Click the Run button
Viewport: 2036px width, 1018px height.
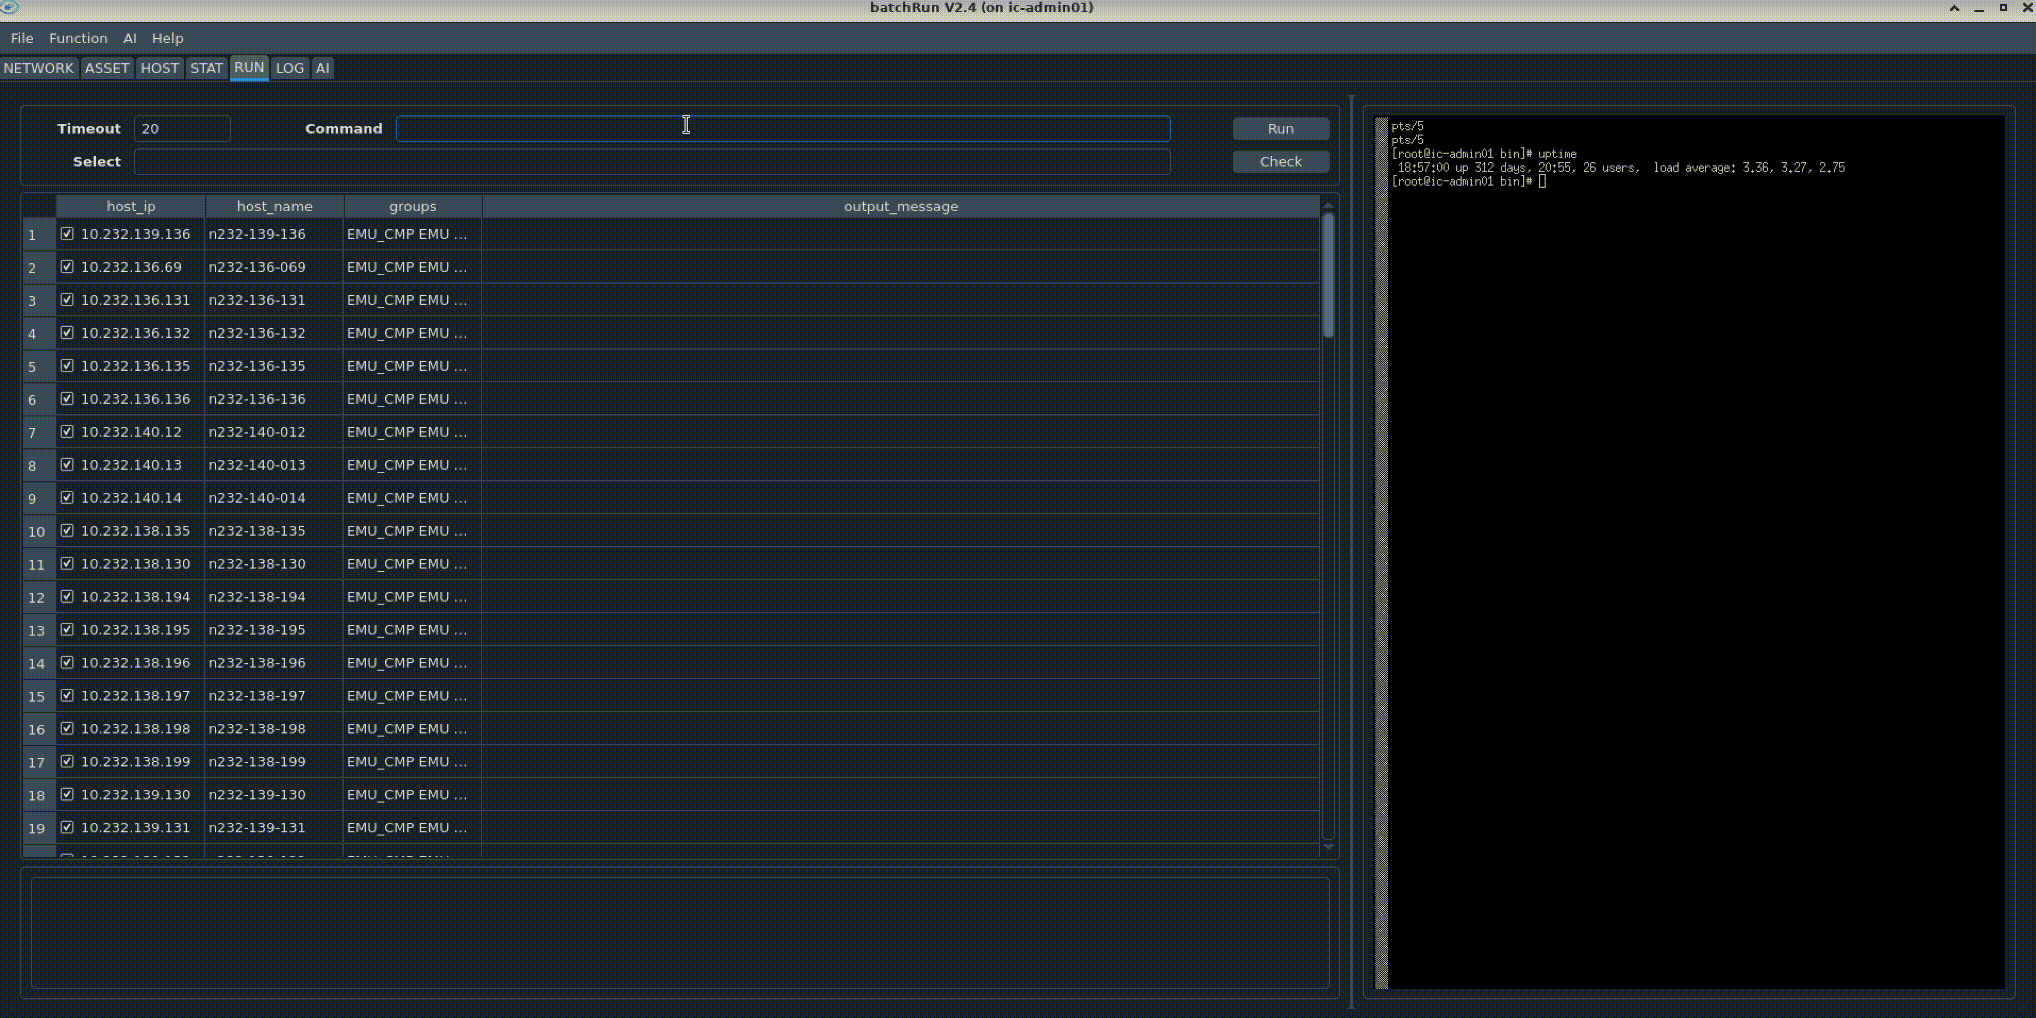pyautogui.click(x=1281, y=129)
